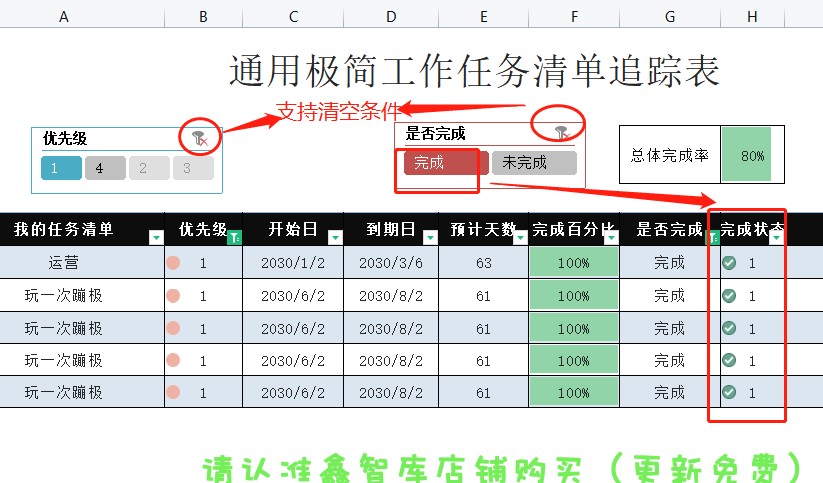Open the filtered 优先级 column dropdown
Screen dimensions: 823x483
point(234,238)
